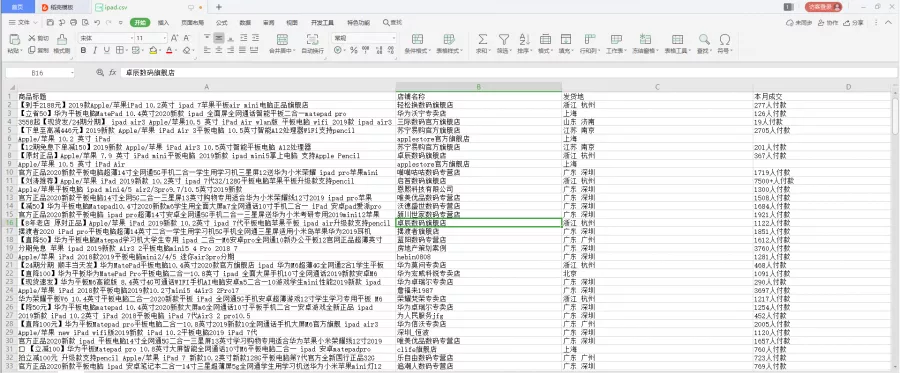Decrease font size with the A- icon
Viewport: 900px width, 373px height.
click(187, 38)
